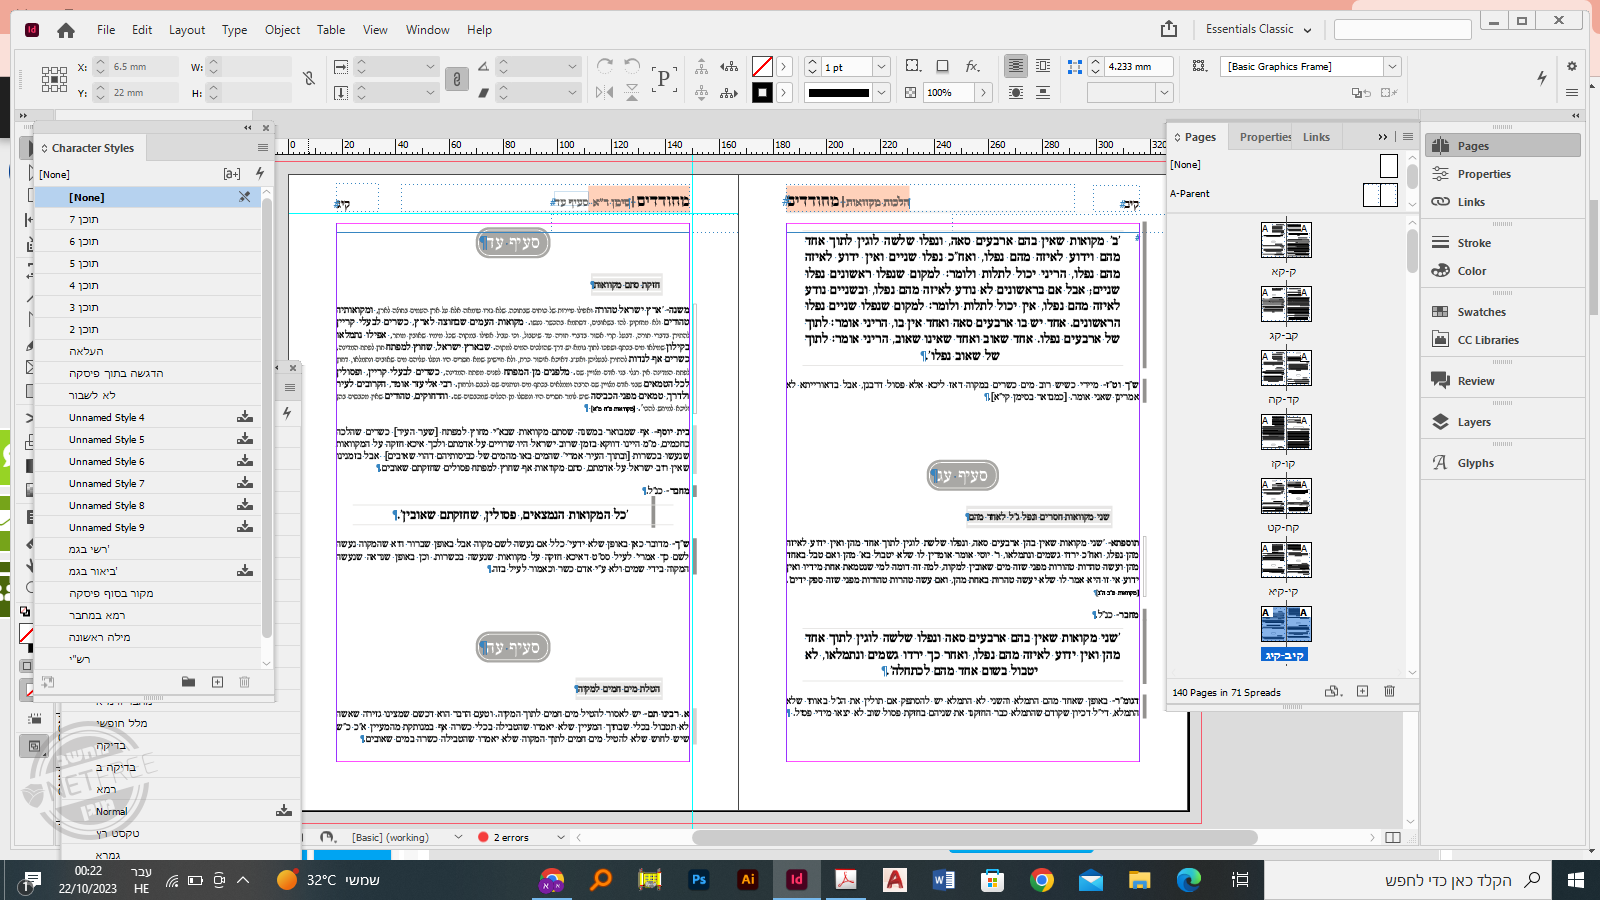1600x900 pixels.
Task: Apply drop shadow to the object
Action: (x=942, y=66)
